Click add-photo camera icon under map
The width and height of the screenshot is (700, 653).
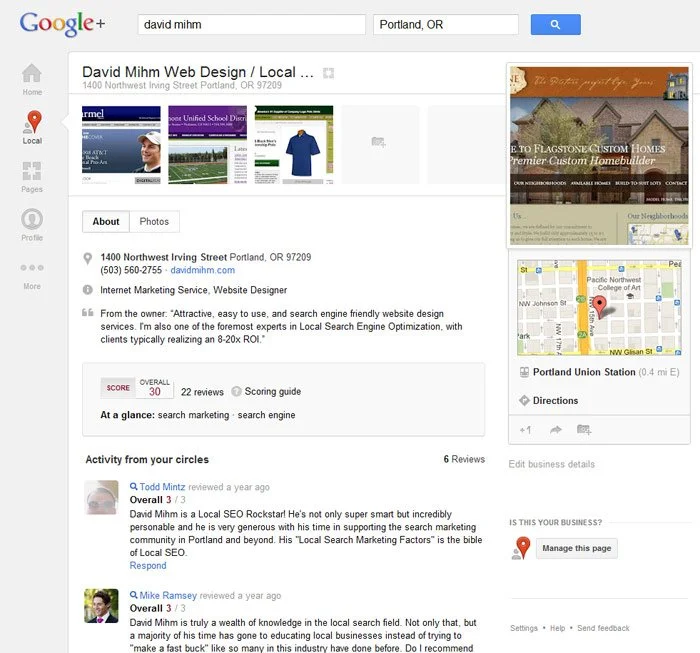click(x=584, y=430)
